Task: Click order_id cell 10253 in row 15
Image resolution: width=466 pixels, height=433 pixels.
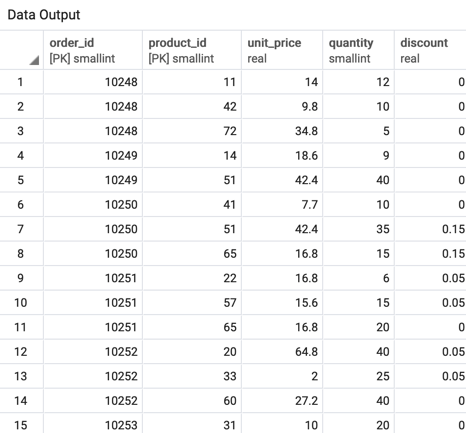Action: (x=93, y=424)
